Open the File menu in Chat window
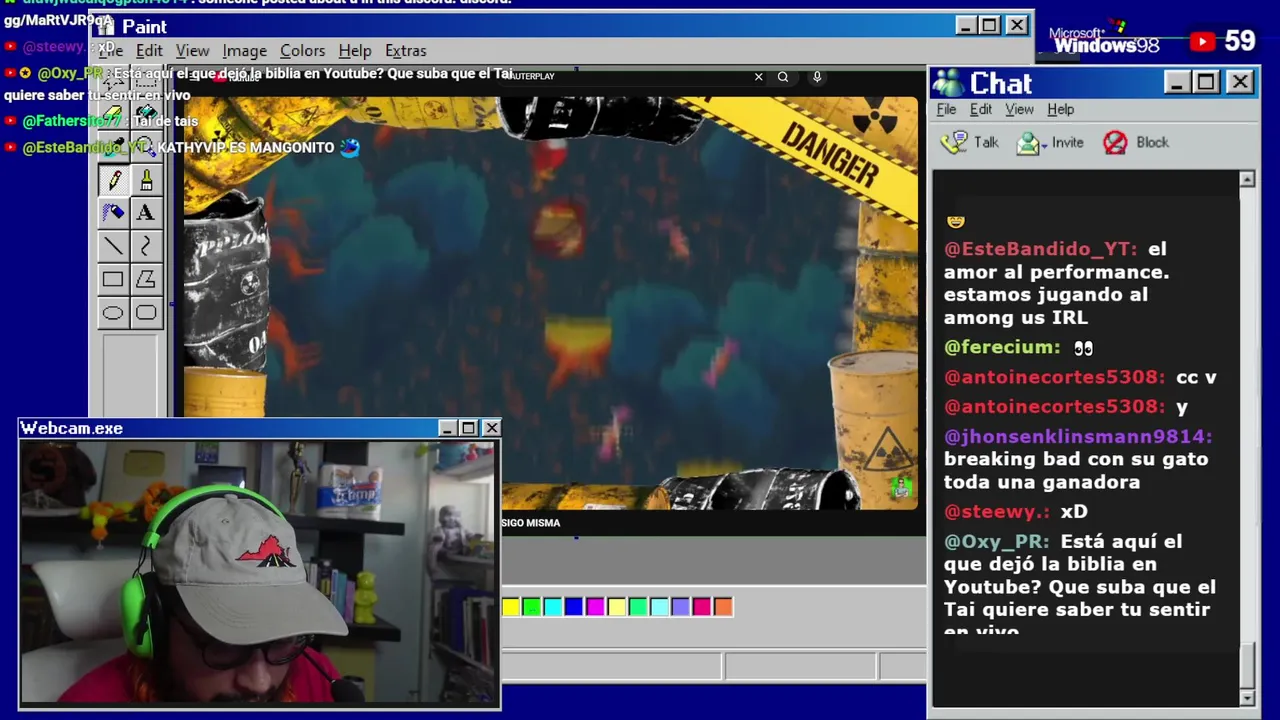Image resolution: width=1280 pixels, height=720 pixels. click(x=946, y=109)
